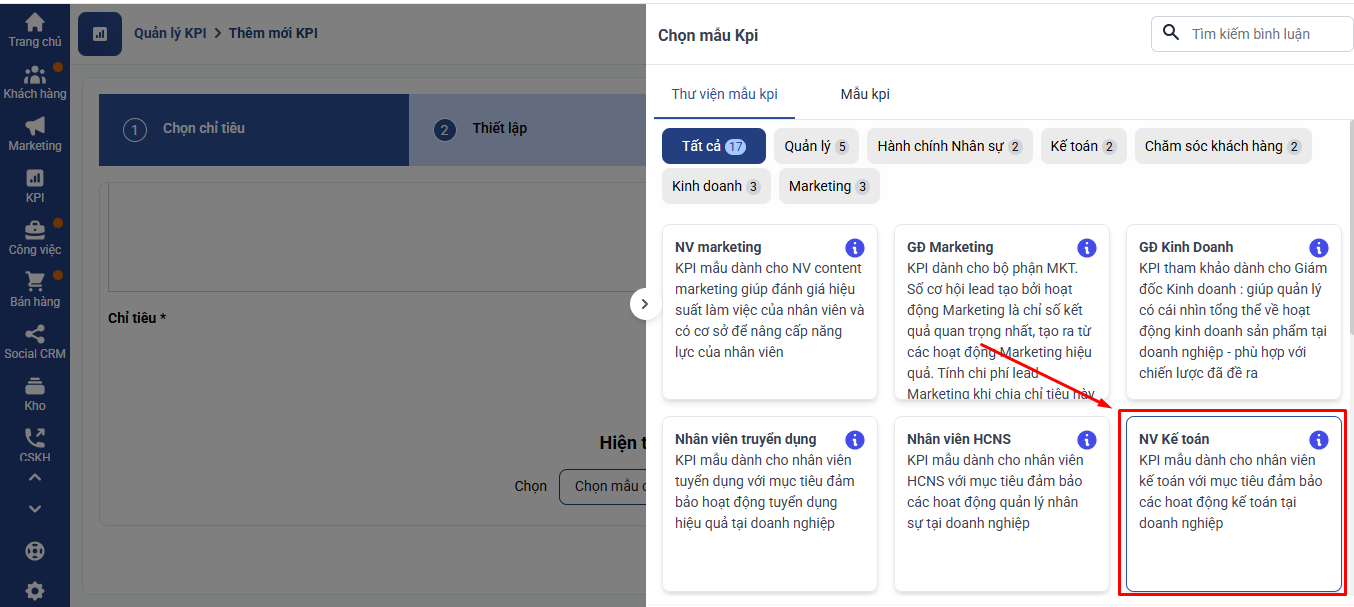Collapse template panel with round arrow button
This screenshot has height=607, width=1354.
coord(644,304)
